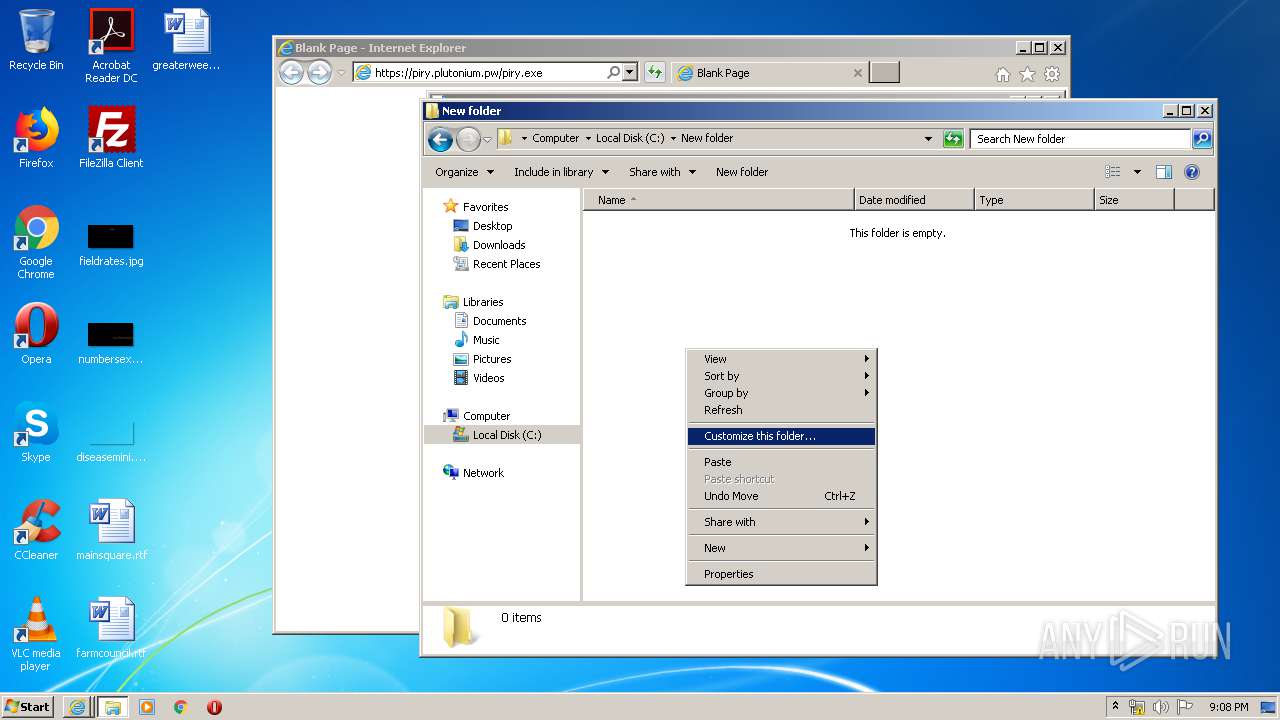Open the Organize dropdown menu
1280x720 pixels.
point(464,172)
